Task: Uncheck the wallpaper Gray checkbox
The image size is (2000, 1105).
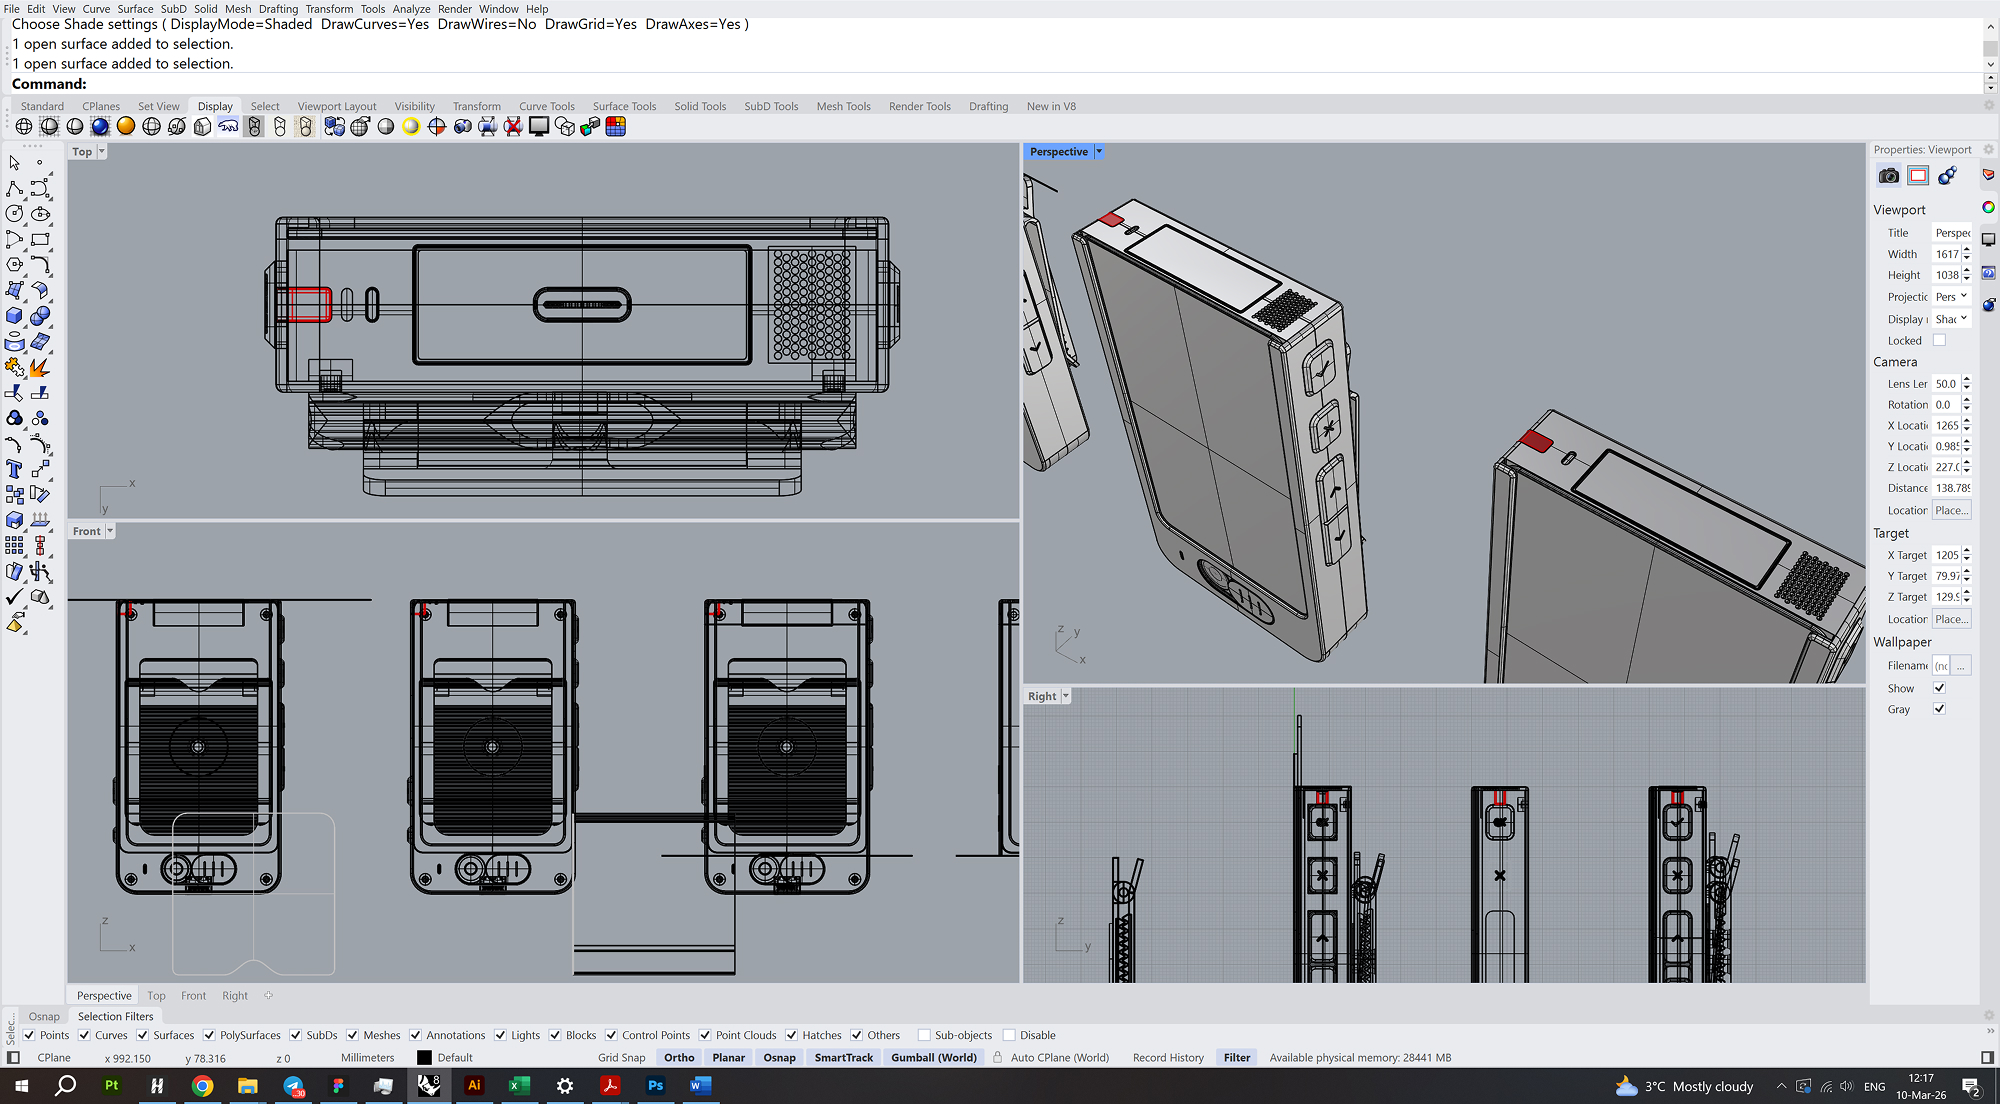Action: coord(1939,709)
